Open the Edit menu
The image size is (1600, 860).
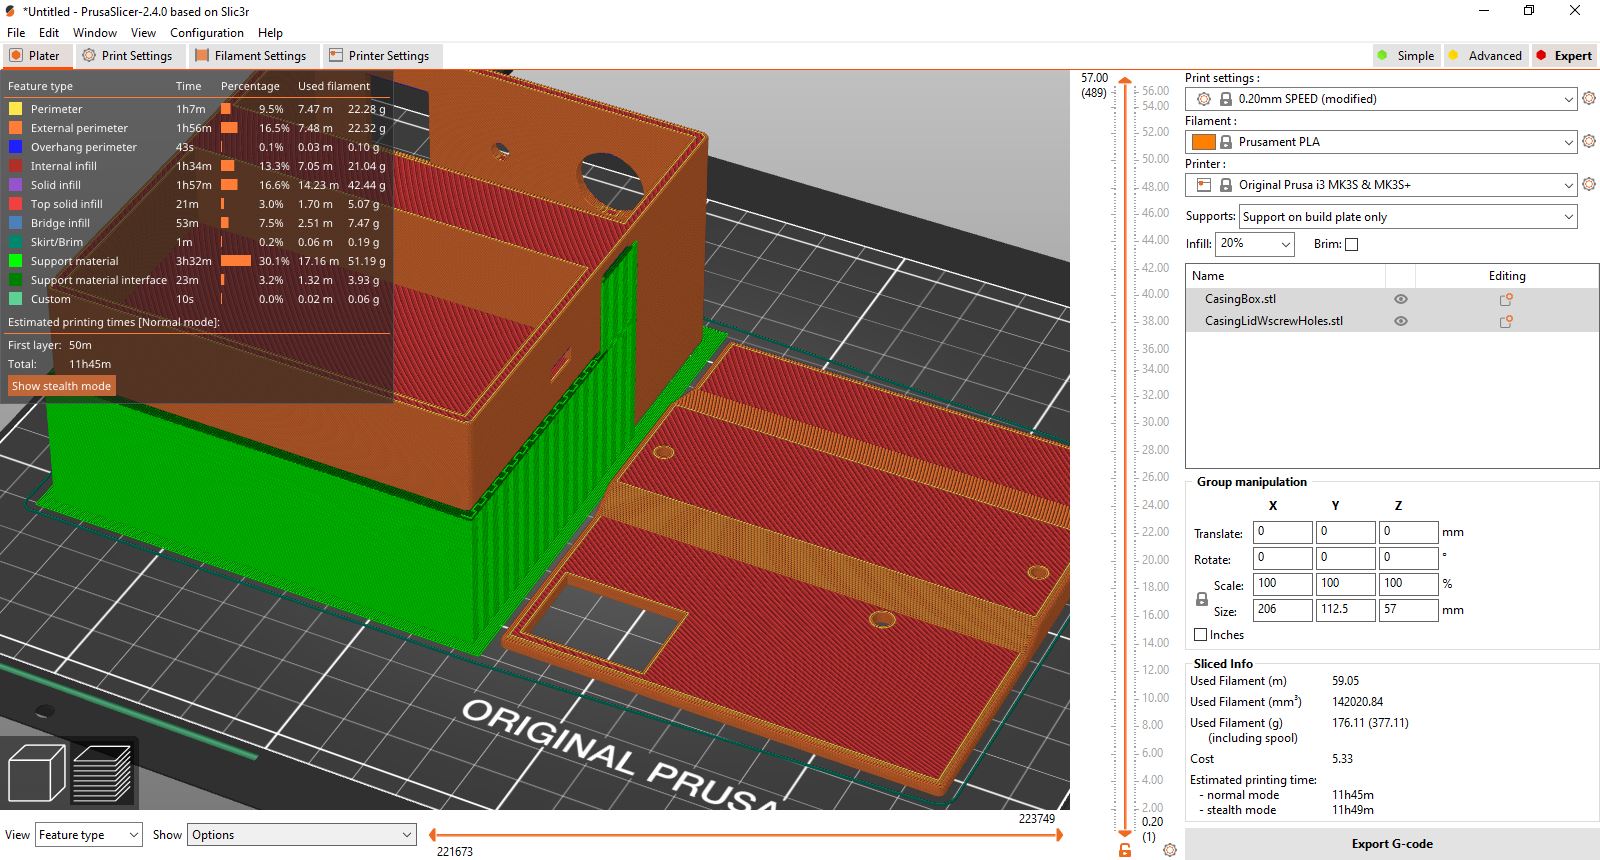coord(49,33)
